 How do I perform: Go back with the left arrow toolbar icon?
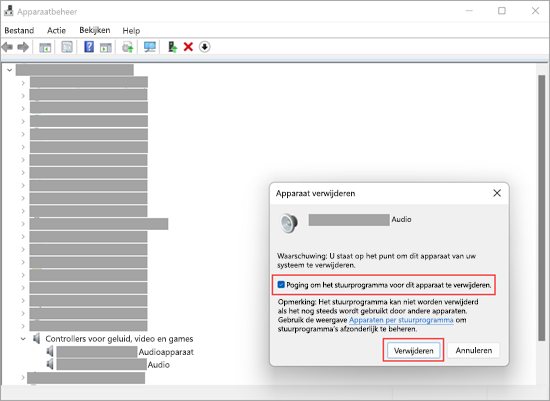(7, 47)
